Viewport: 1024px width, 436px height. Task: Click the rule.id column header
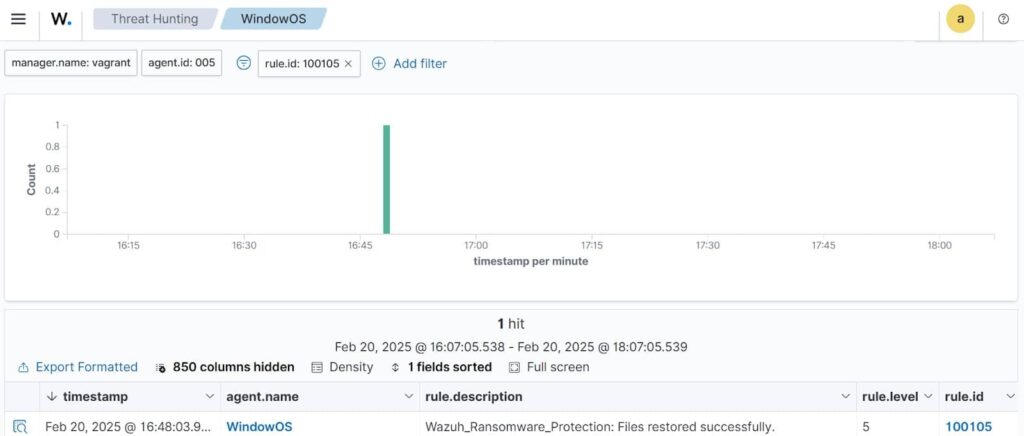coord(965,396)
